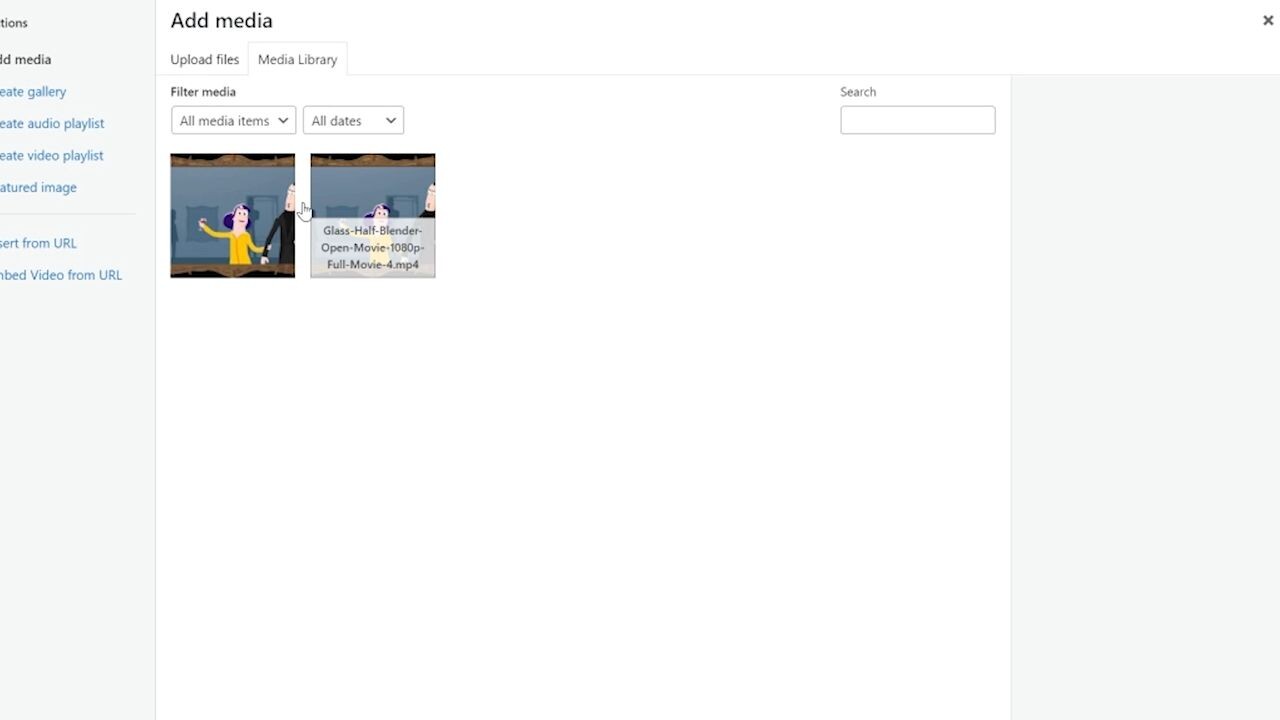Click the Add media dialog title
The height and width of the screenshot is (720, 1280).
coord(221,20)
